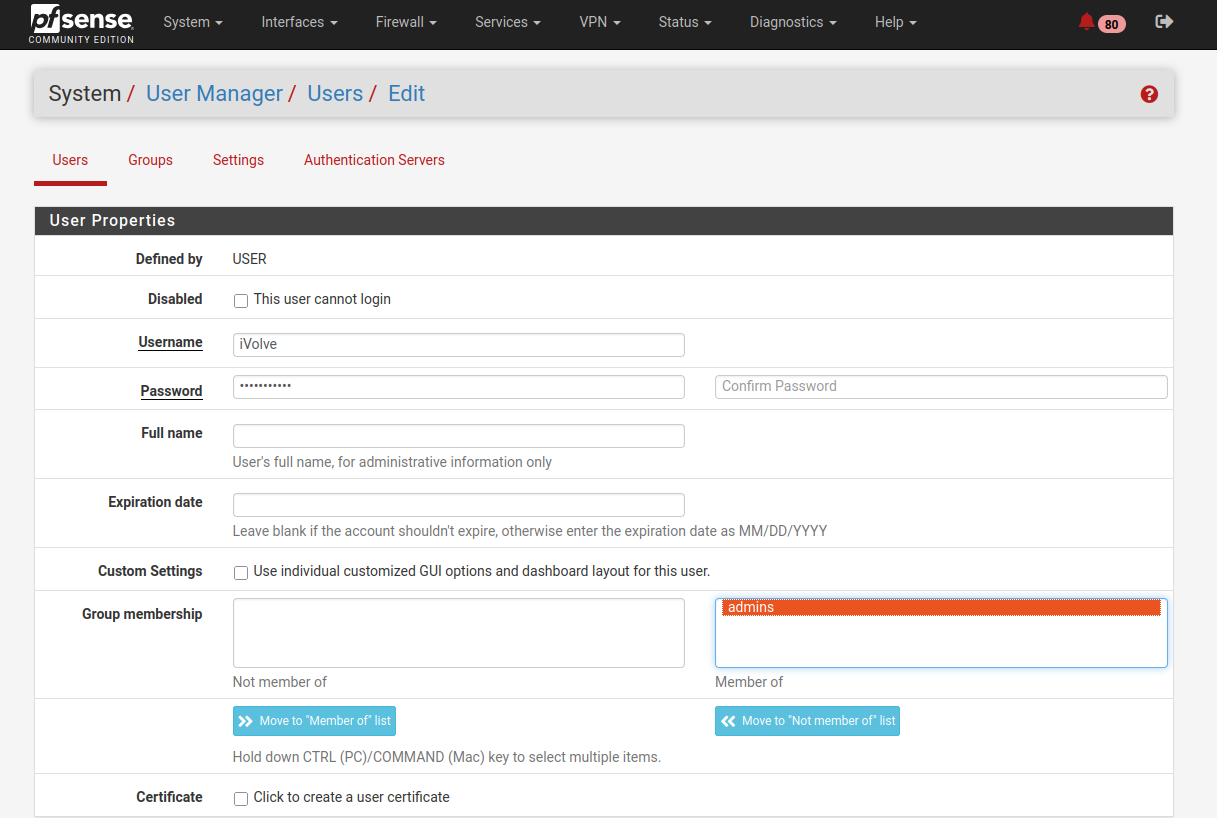Image resolution: width=1217 pixels, height=818 pixels.
Task: Click the pfSense Community Edition logo
Action: click(x=81, y=24)
